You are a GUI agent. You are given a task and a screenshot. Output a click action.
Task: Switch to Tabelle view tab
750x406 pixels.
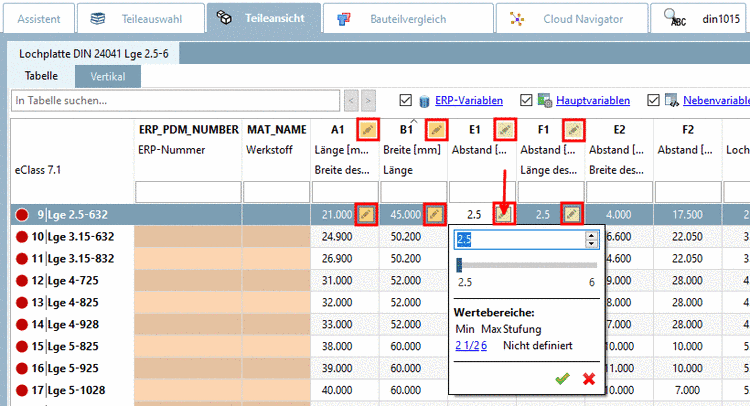41,76
